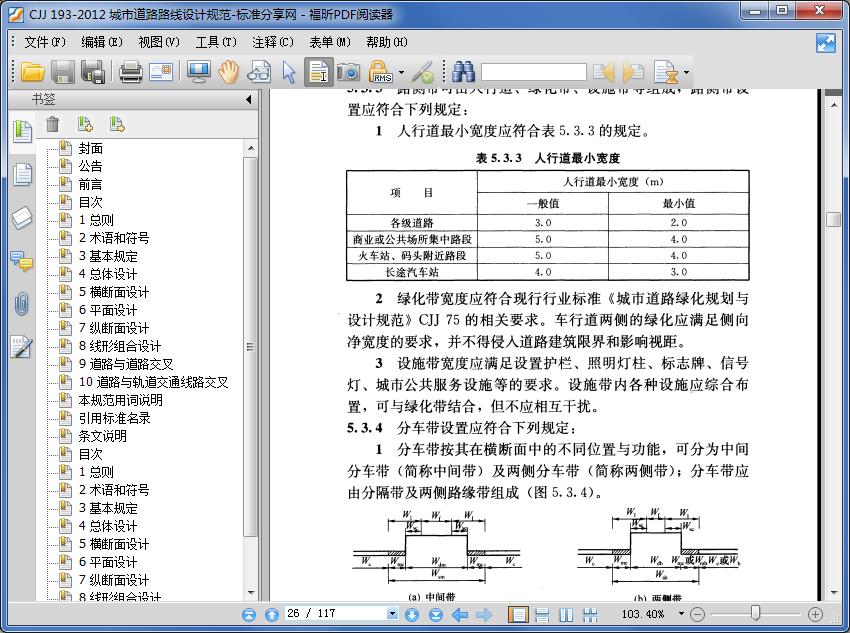Open the dropdown arrow next to RMS

401,72
